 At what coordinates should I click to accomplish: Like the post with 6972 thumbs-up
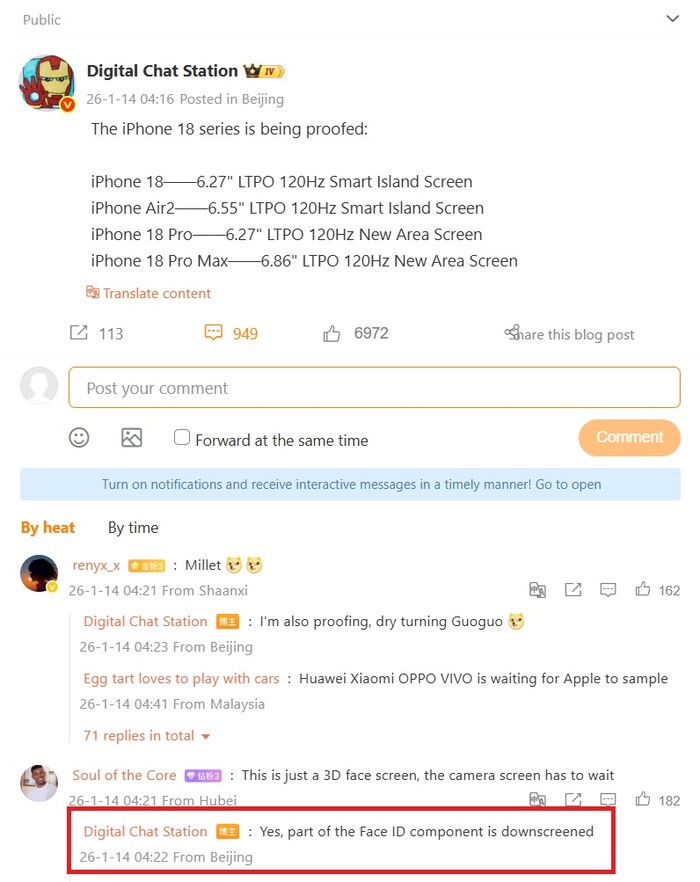click(331, 334)
